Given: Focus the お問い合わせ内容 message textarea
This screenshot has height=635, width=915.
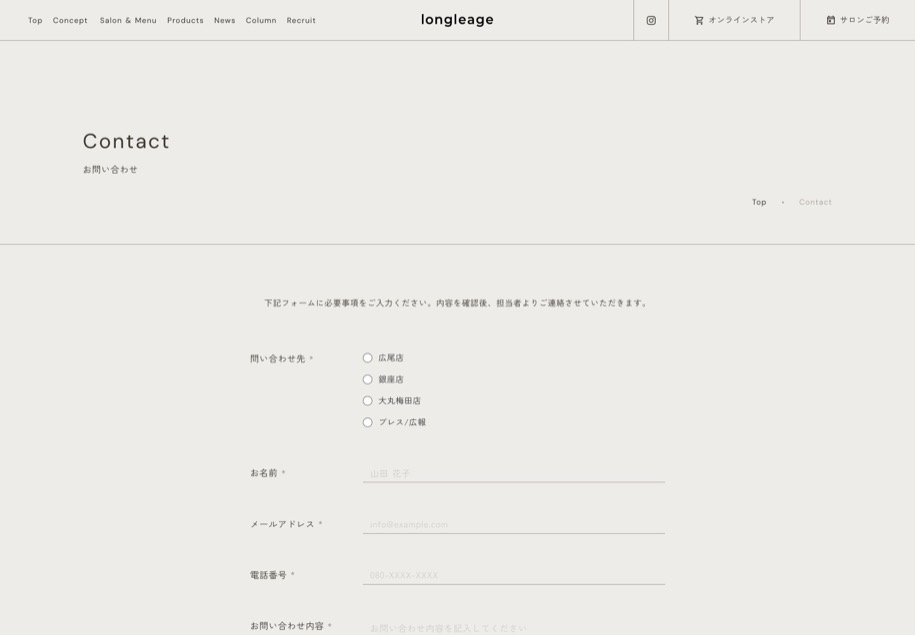Looking at the screenshot, I should click(514, 627).
